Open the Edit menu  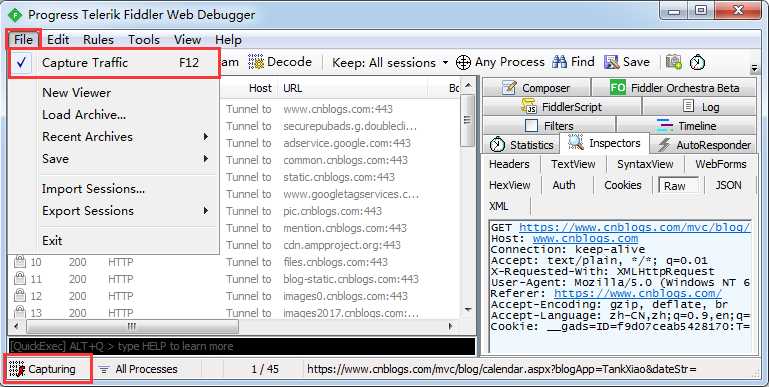point(58,40)
